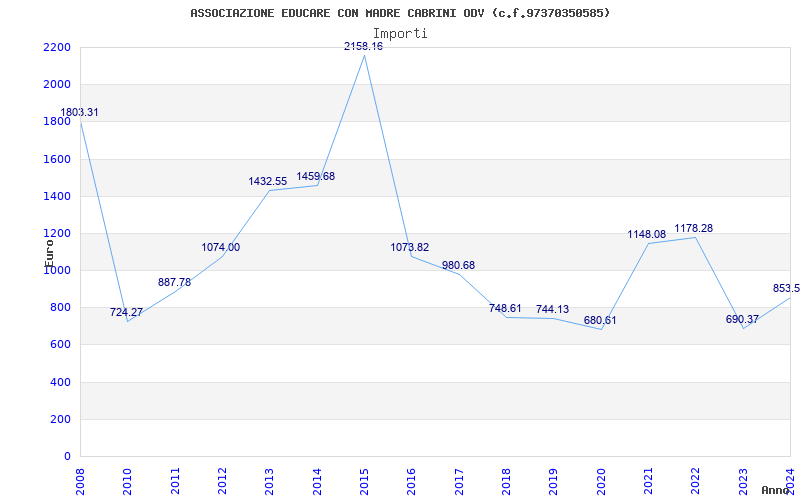
Task: Click the x-axis year 2018
Action: click(506, 481)
